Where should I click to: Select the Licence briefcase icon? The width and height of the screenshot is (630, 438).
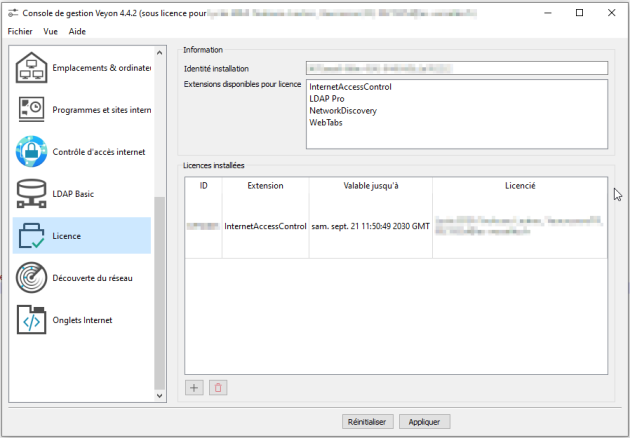click(31, 236)
